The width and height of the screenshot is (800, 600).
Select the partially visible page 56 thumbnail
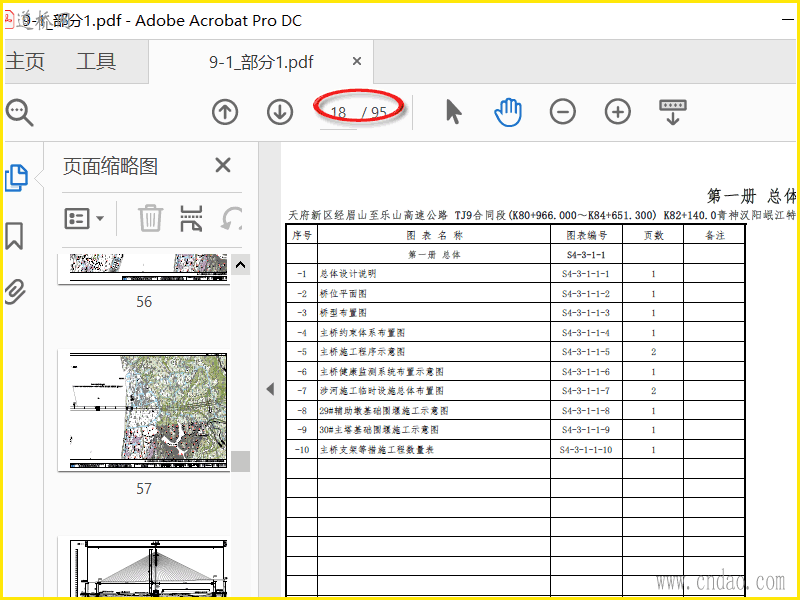click(143, 268)
